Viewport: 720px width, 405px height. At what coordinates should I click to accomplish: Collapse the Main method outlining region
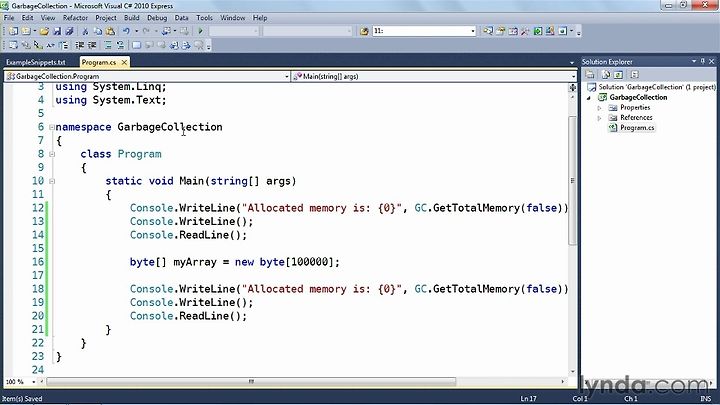pyautogui.click(x=52, y=181)
